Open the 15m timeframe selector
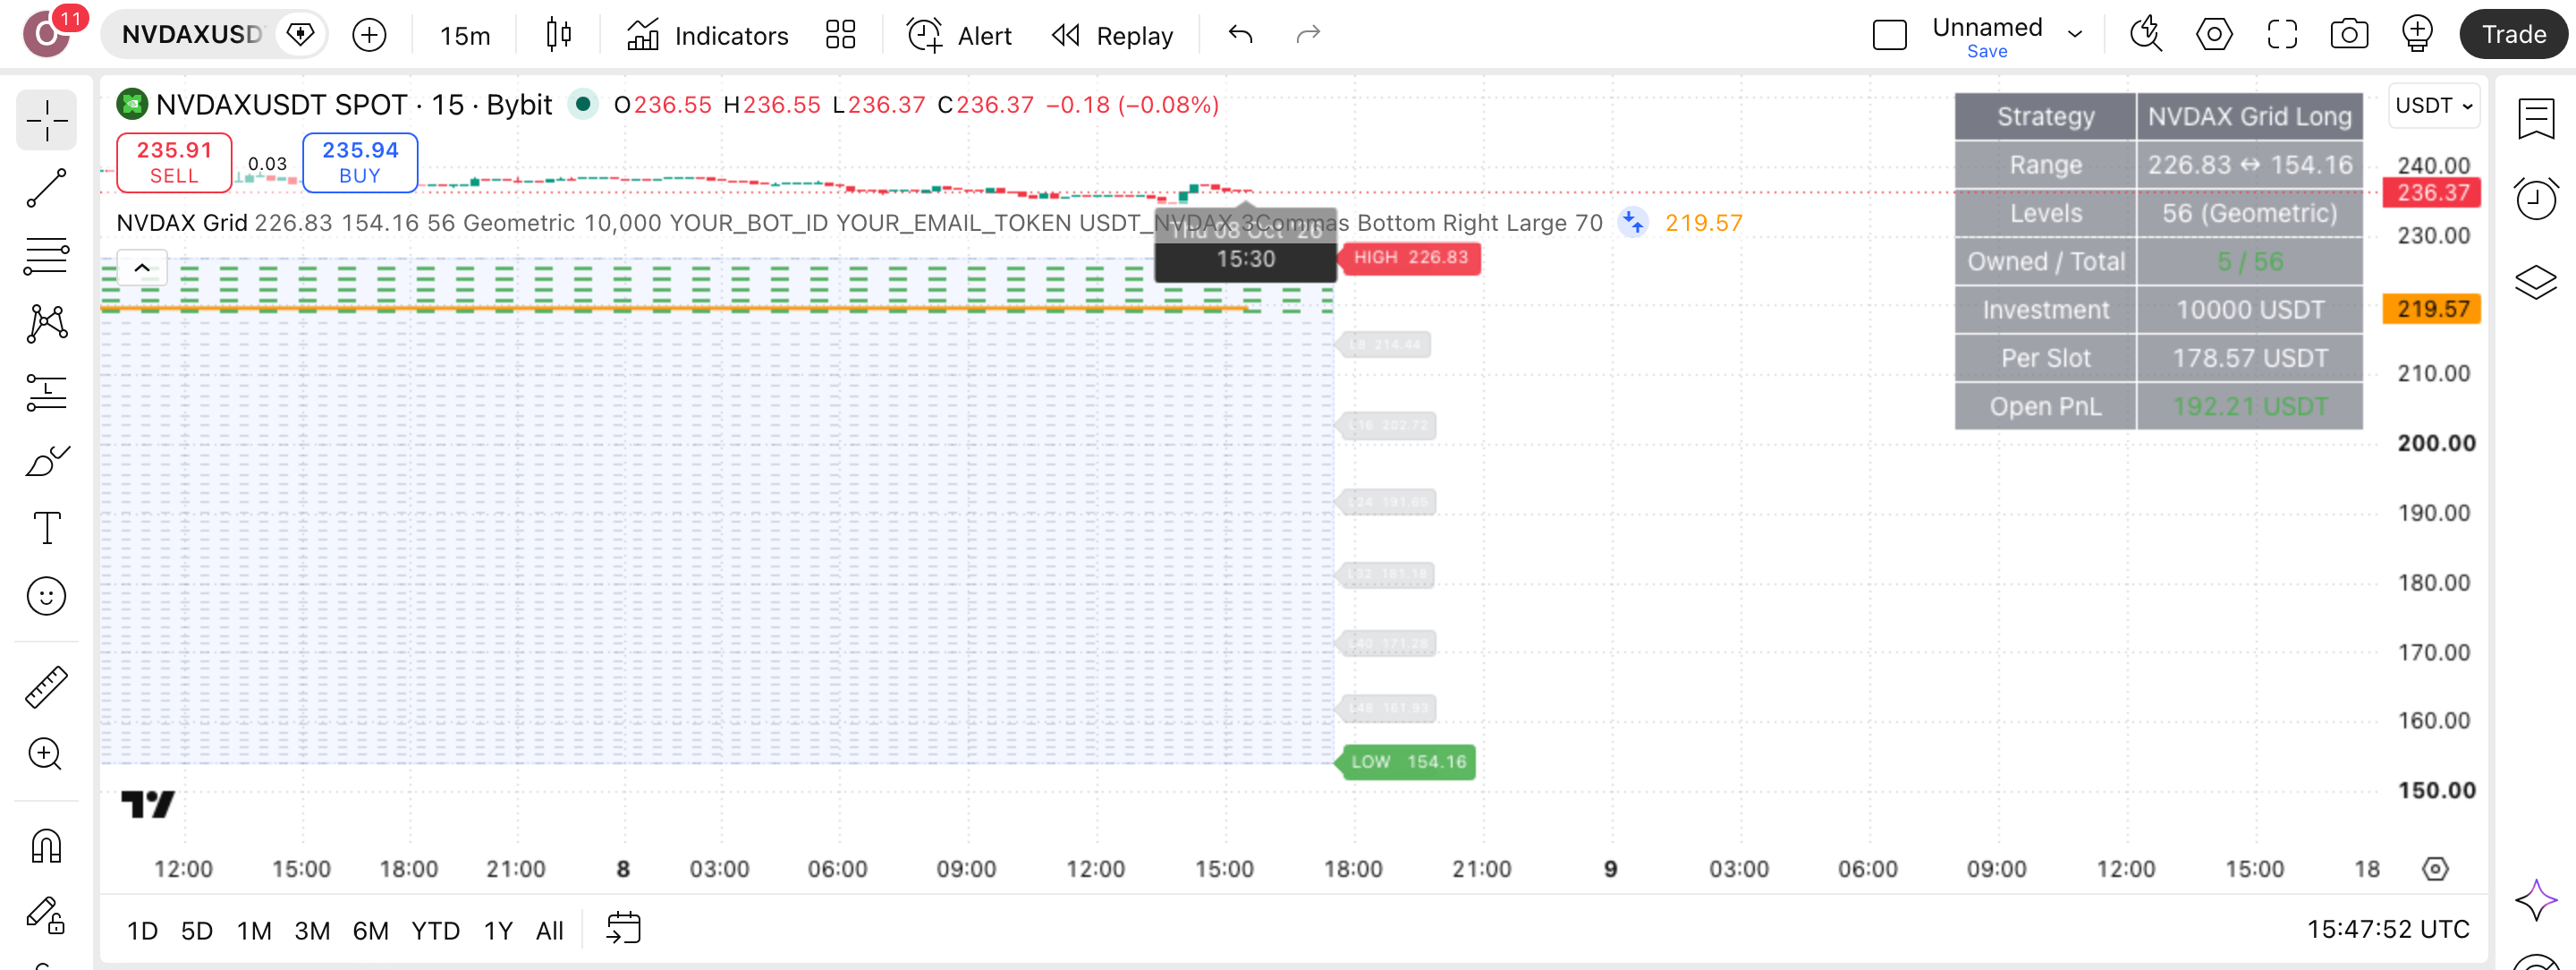The image size is (2576, 970). (465, 36)
